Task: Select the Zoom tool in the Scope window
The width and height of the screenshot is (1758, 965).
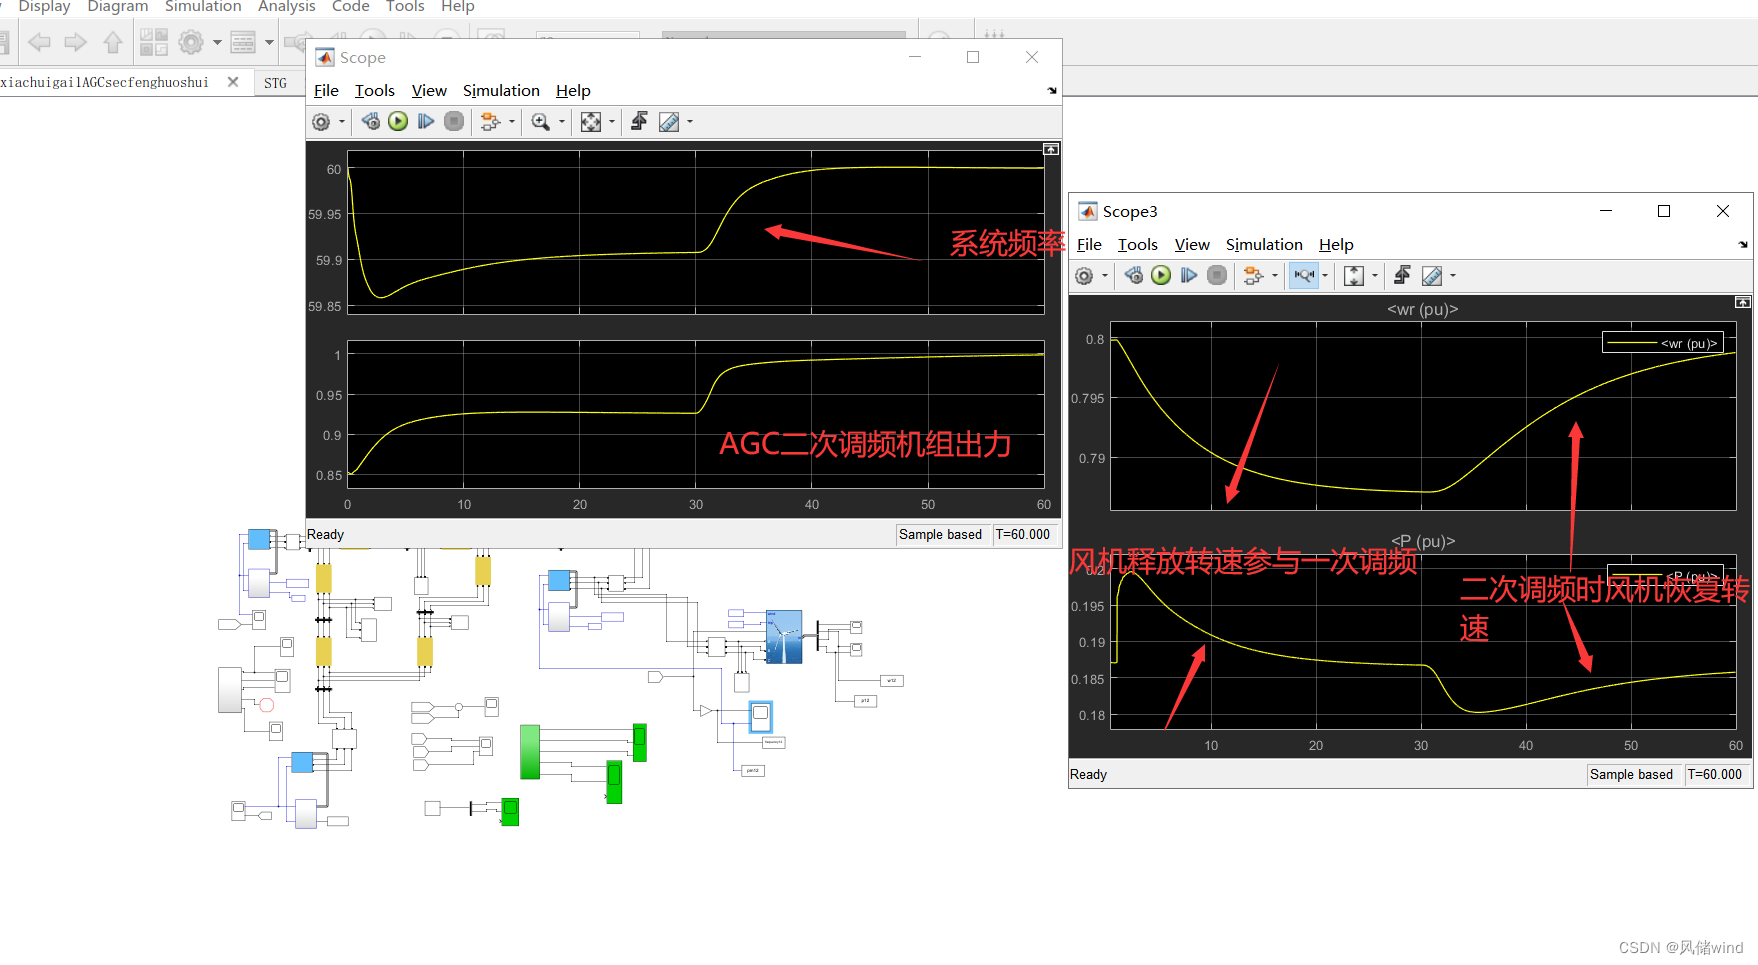Action: (x=541, y=121)
